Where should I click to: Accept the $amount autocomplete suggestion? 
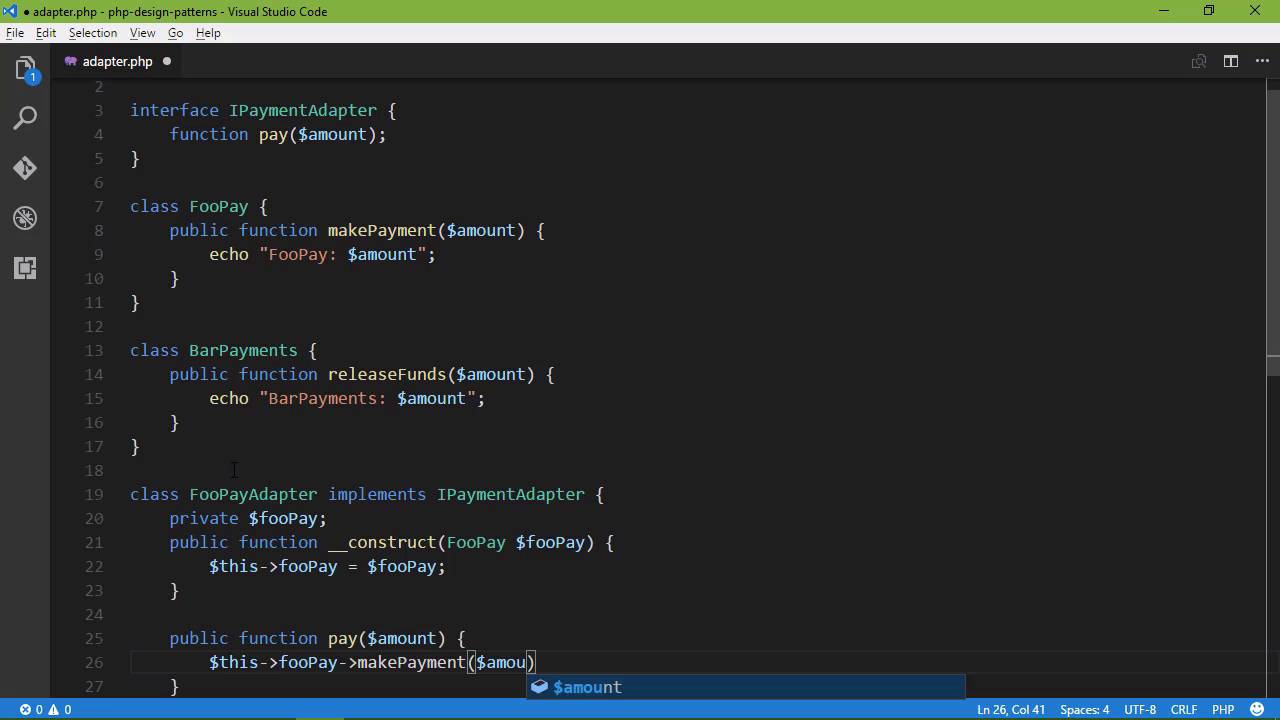click(746, 687)
